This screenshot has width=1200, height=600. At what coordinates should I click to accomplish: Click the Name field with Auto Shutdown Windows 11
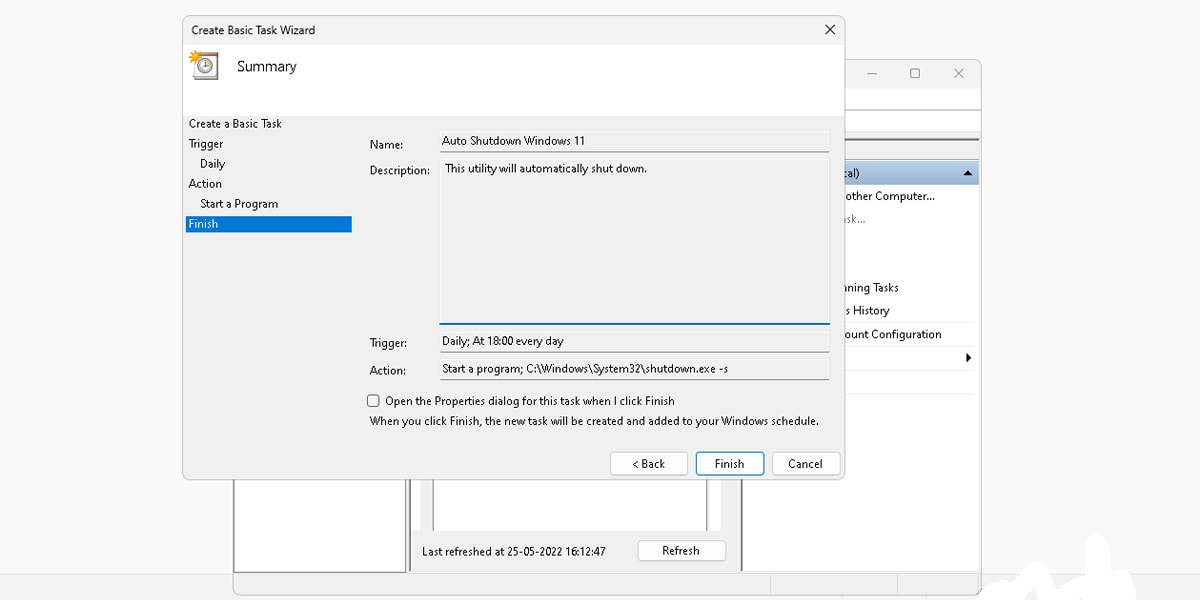[634, 142]
